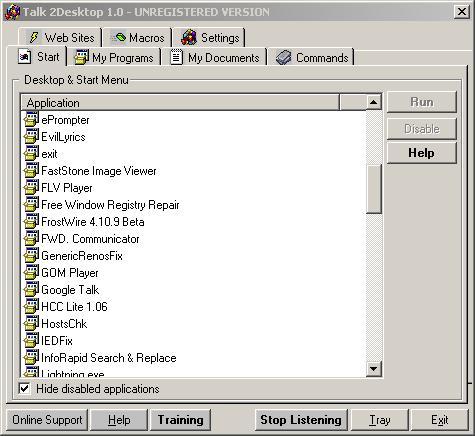The height and width of the screenshot is (436, 475).
Task: Click the GenericRenosFix row icon
Action: tap(31, 255)
